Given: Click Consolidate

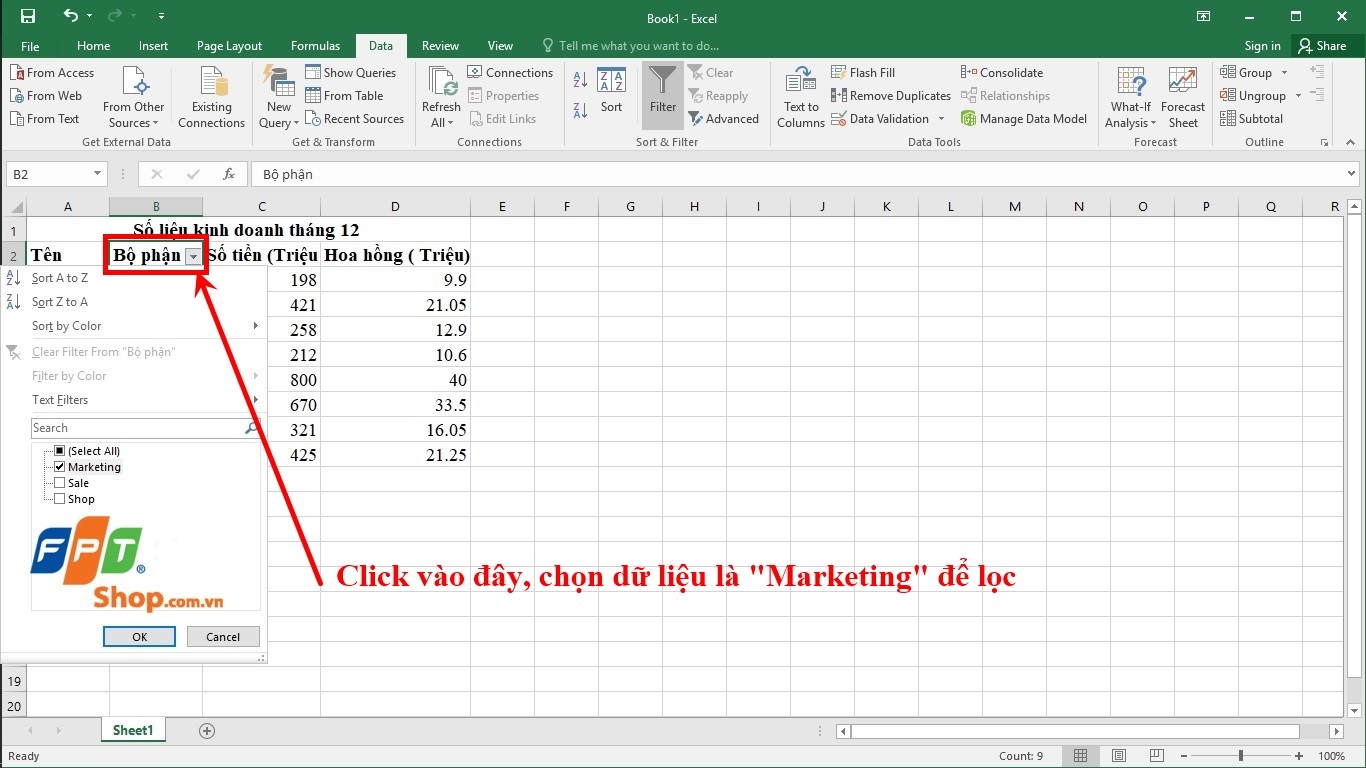Looking at the screenshot, I should 1002,73.
